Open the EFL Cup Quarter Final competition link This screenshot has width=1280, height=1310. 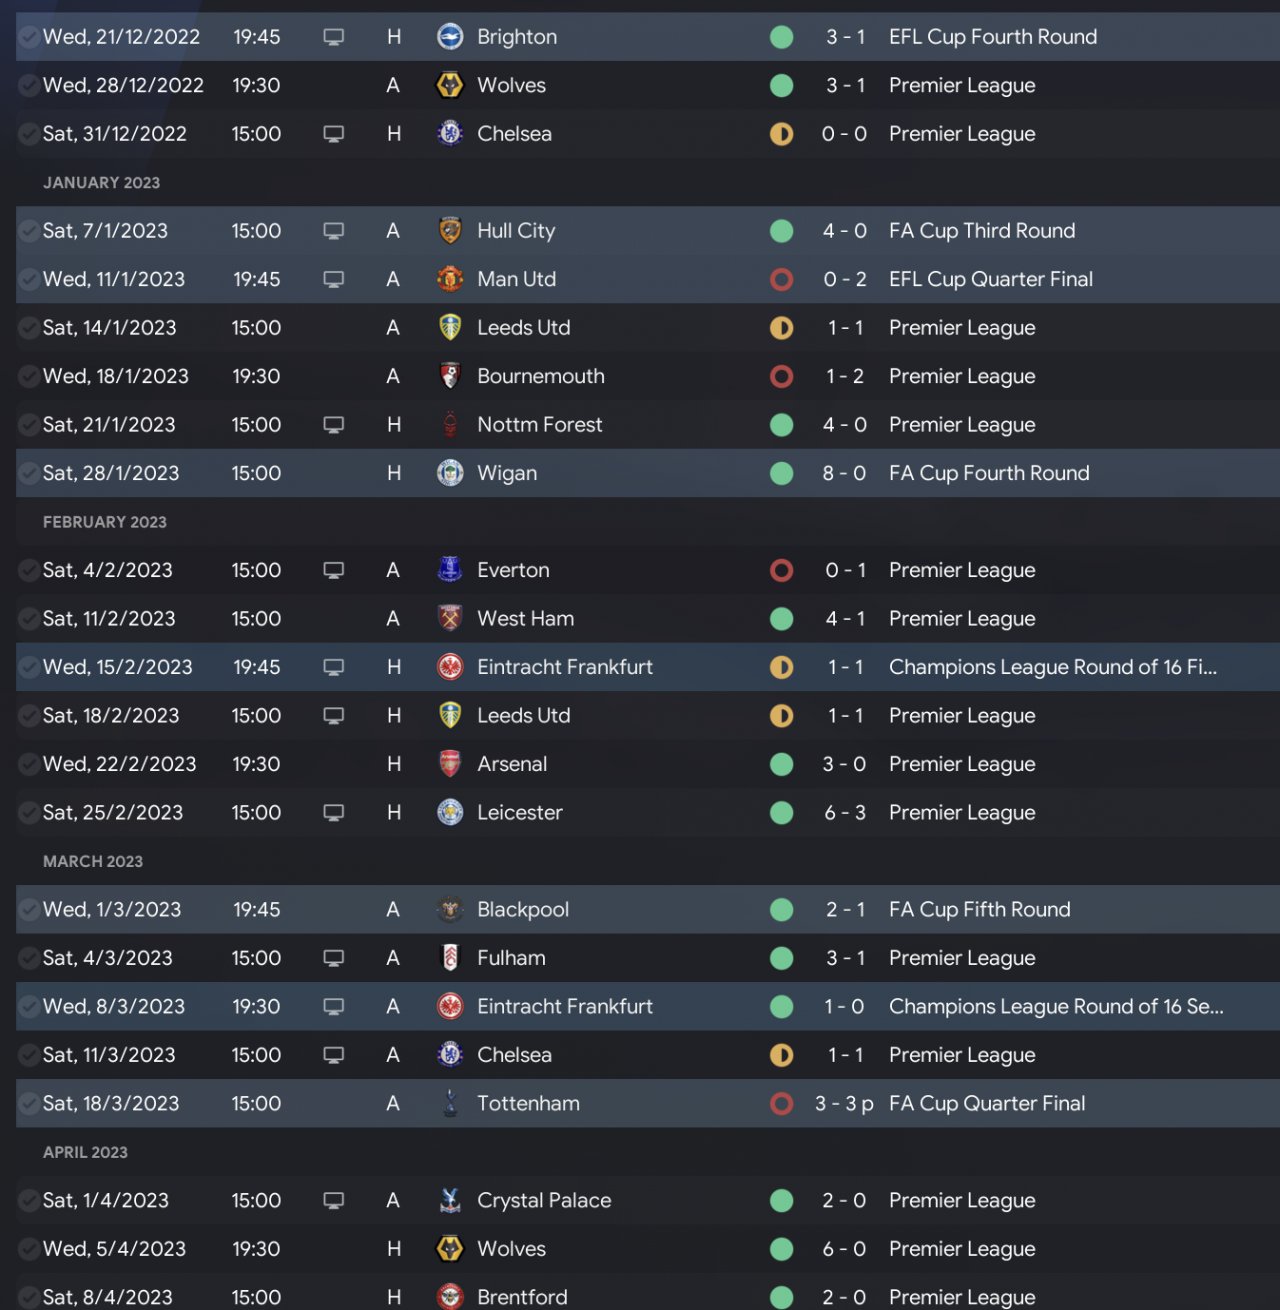click(990, 279)
